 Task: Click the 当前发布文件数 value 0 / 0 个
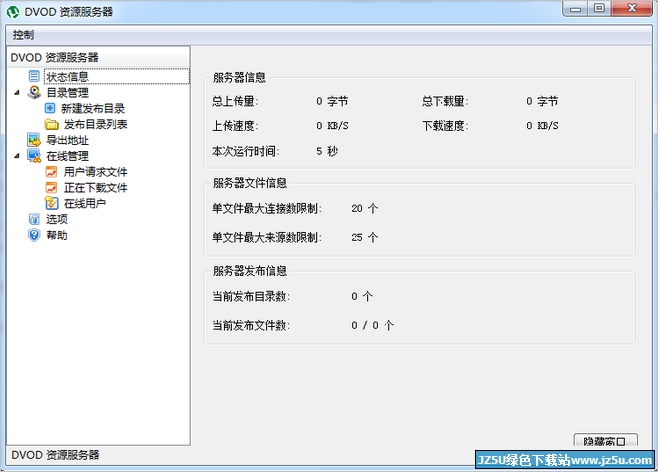click(x=373, y=325)
